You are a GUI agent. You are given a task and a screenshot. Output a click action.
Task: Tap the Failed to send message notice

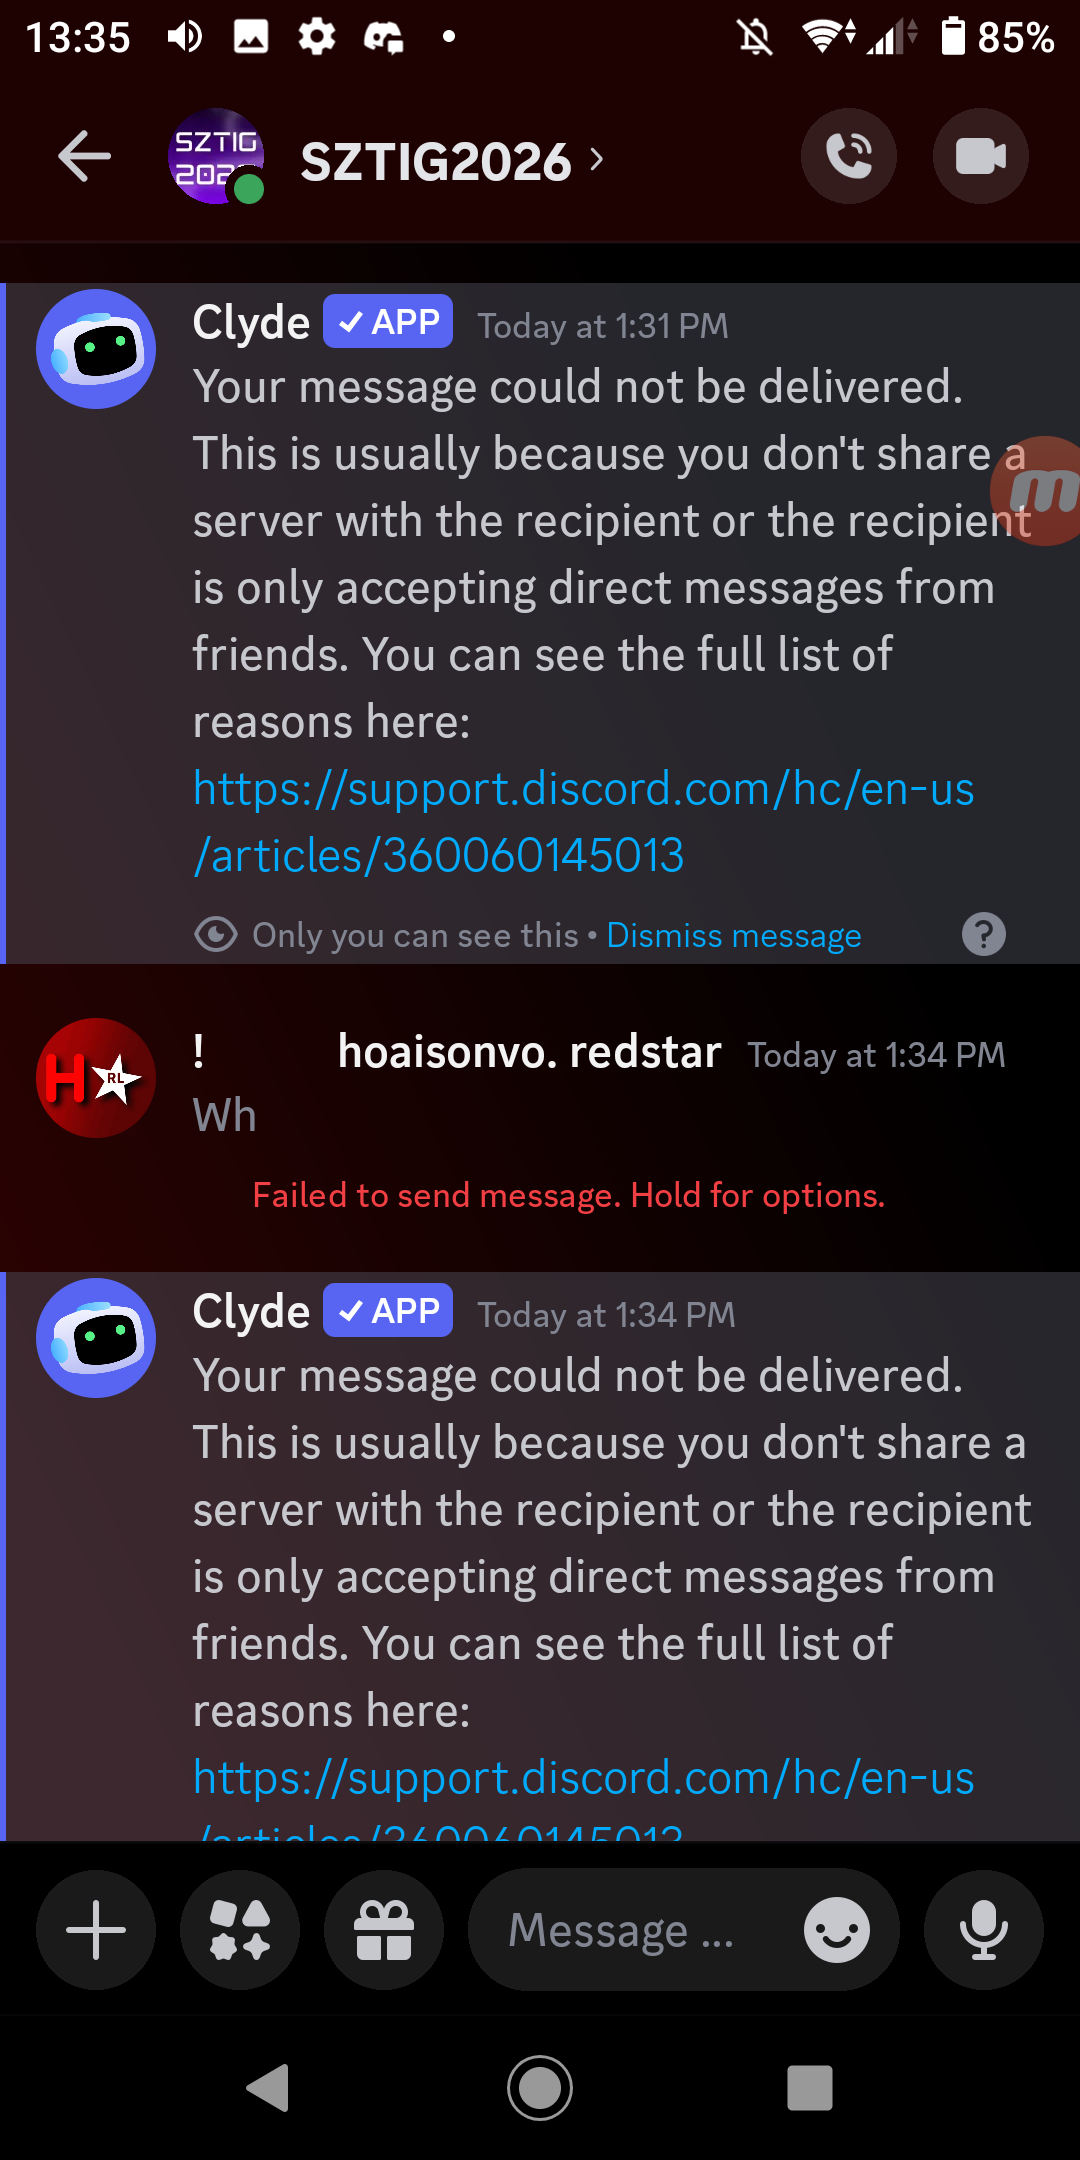(x=569, y=1195)
